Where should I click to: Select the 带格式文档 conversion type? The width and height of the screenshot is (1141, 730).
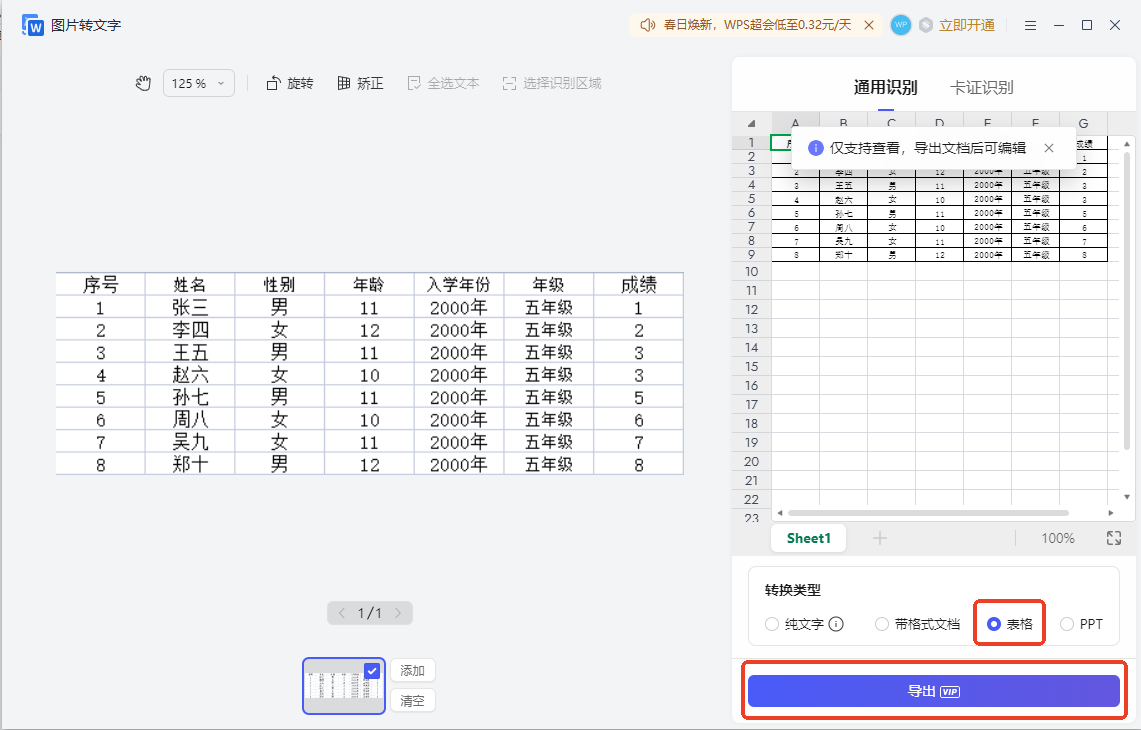(x=881, y=623)
